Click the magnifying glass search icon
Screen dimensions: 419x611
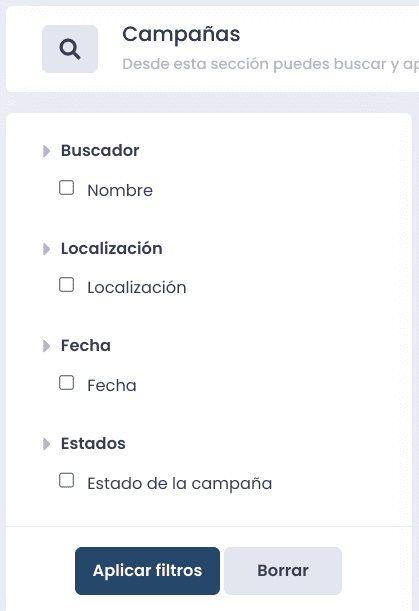pos(70,49)
